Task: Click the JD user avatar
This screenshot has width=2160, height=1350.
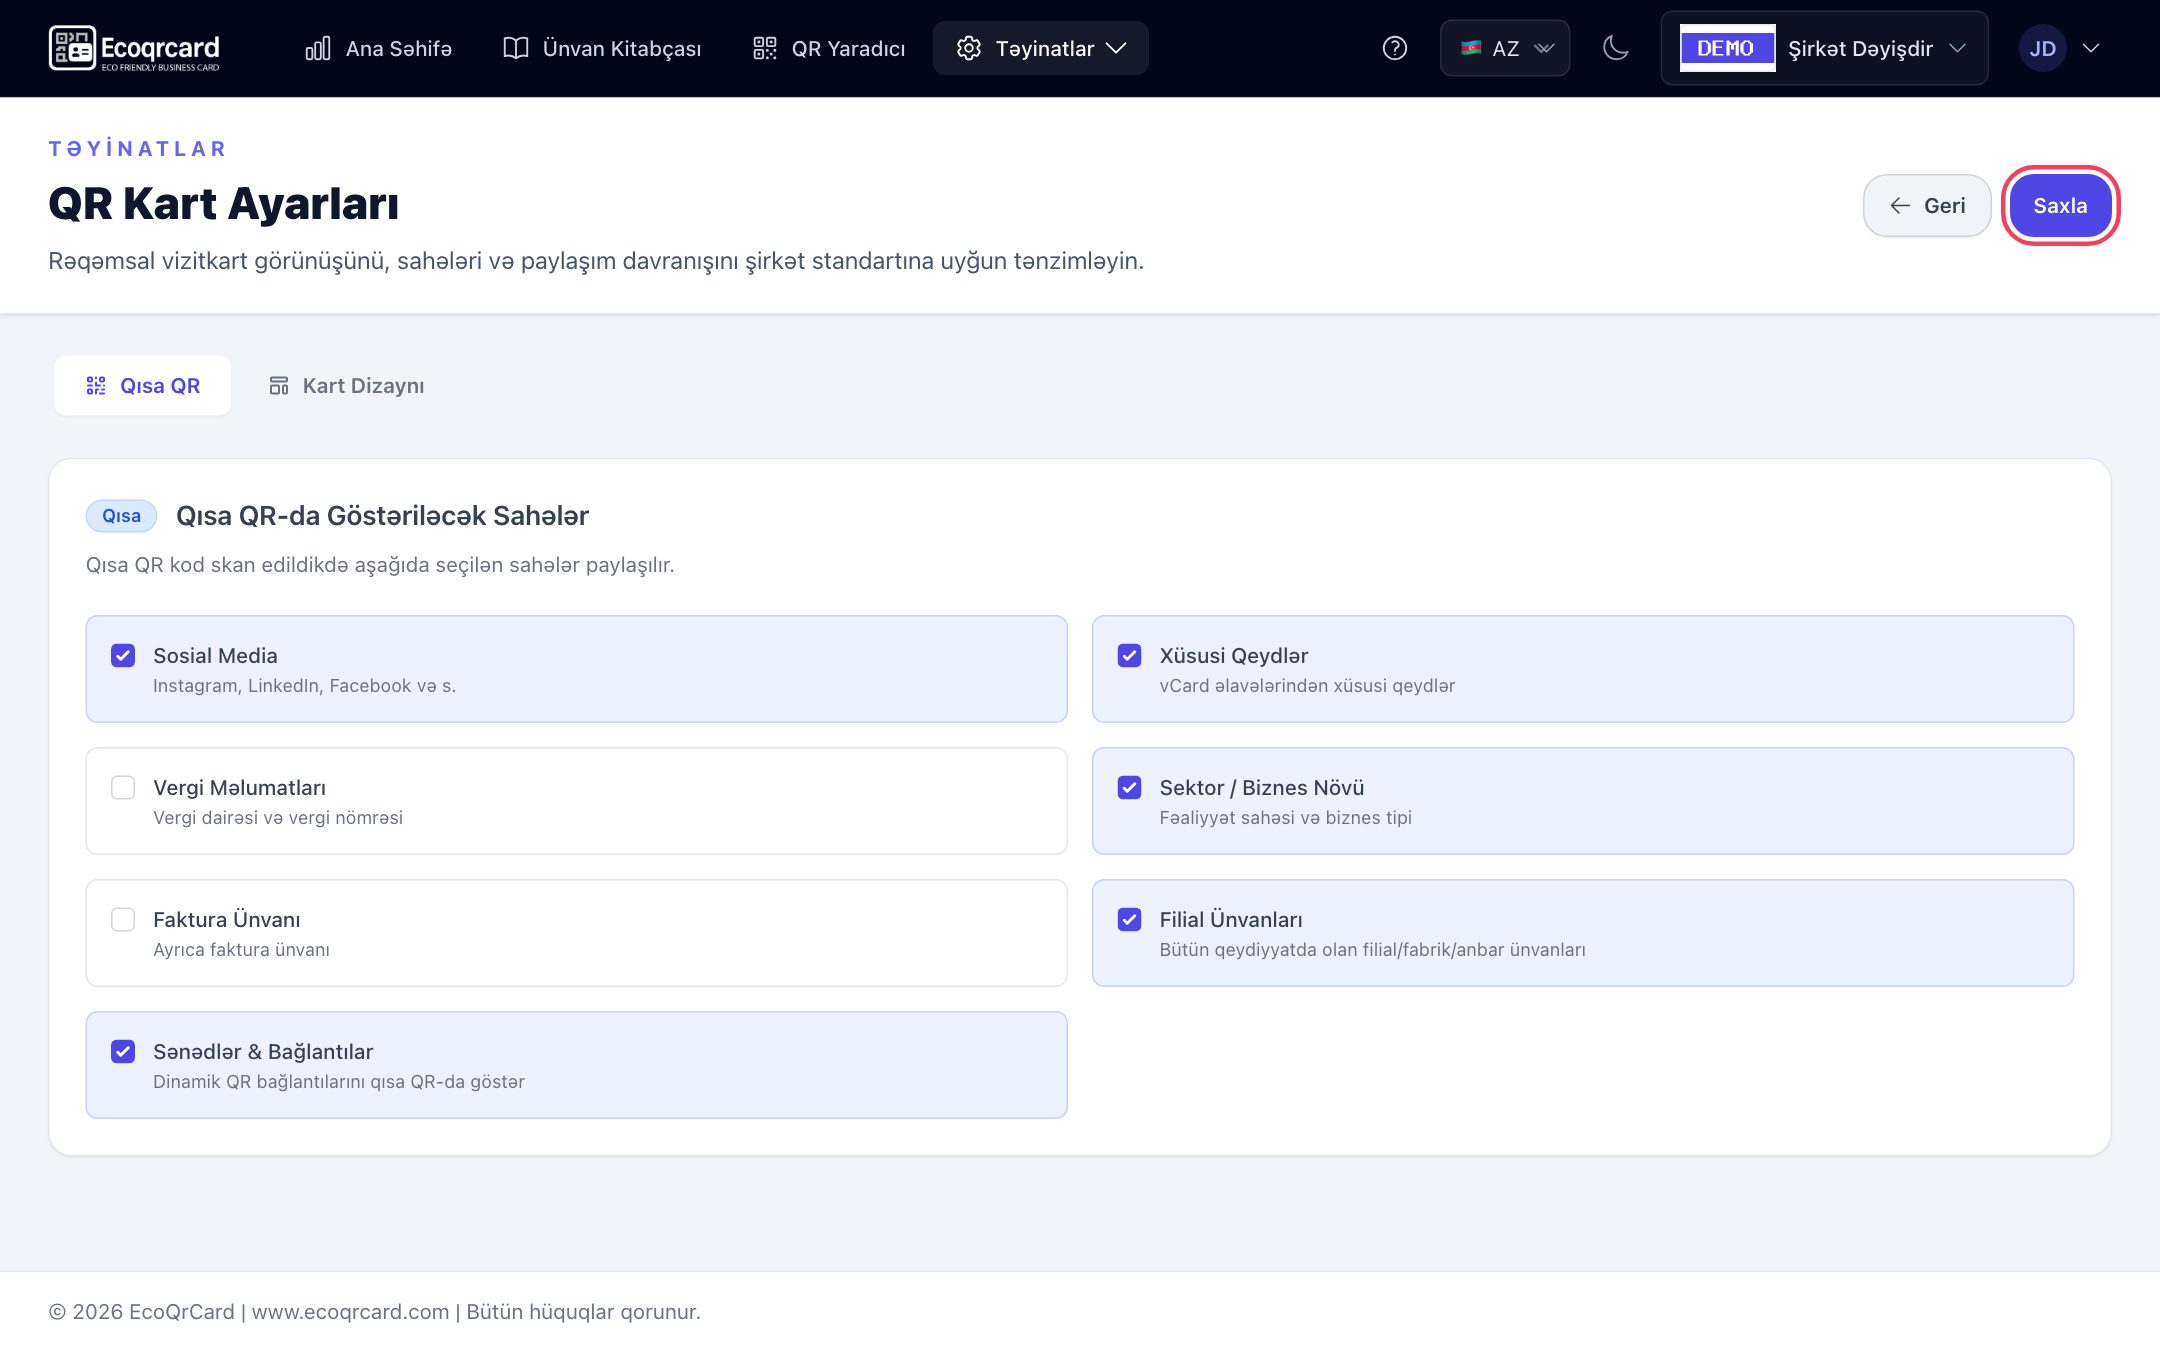Action: pyautogui.click(x=2042, y=48)
